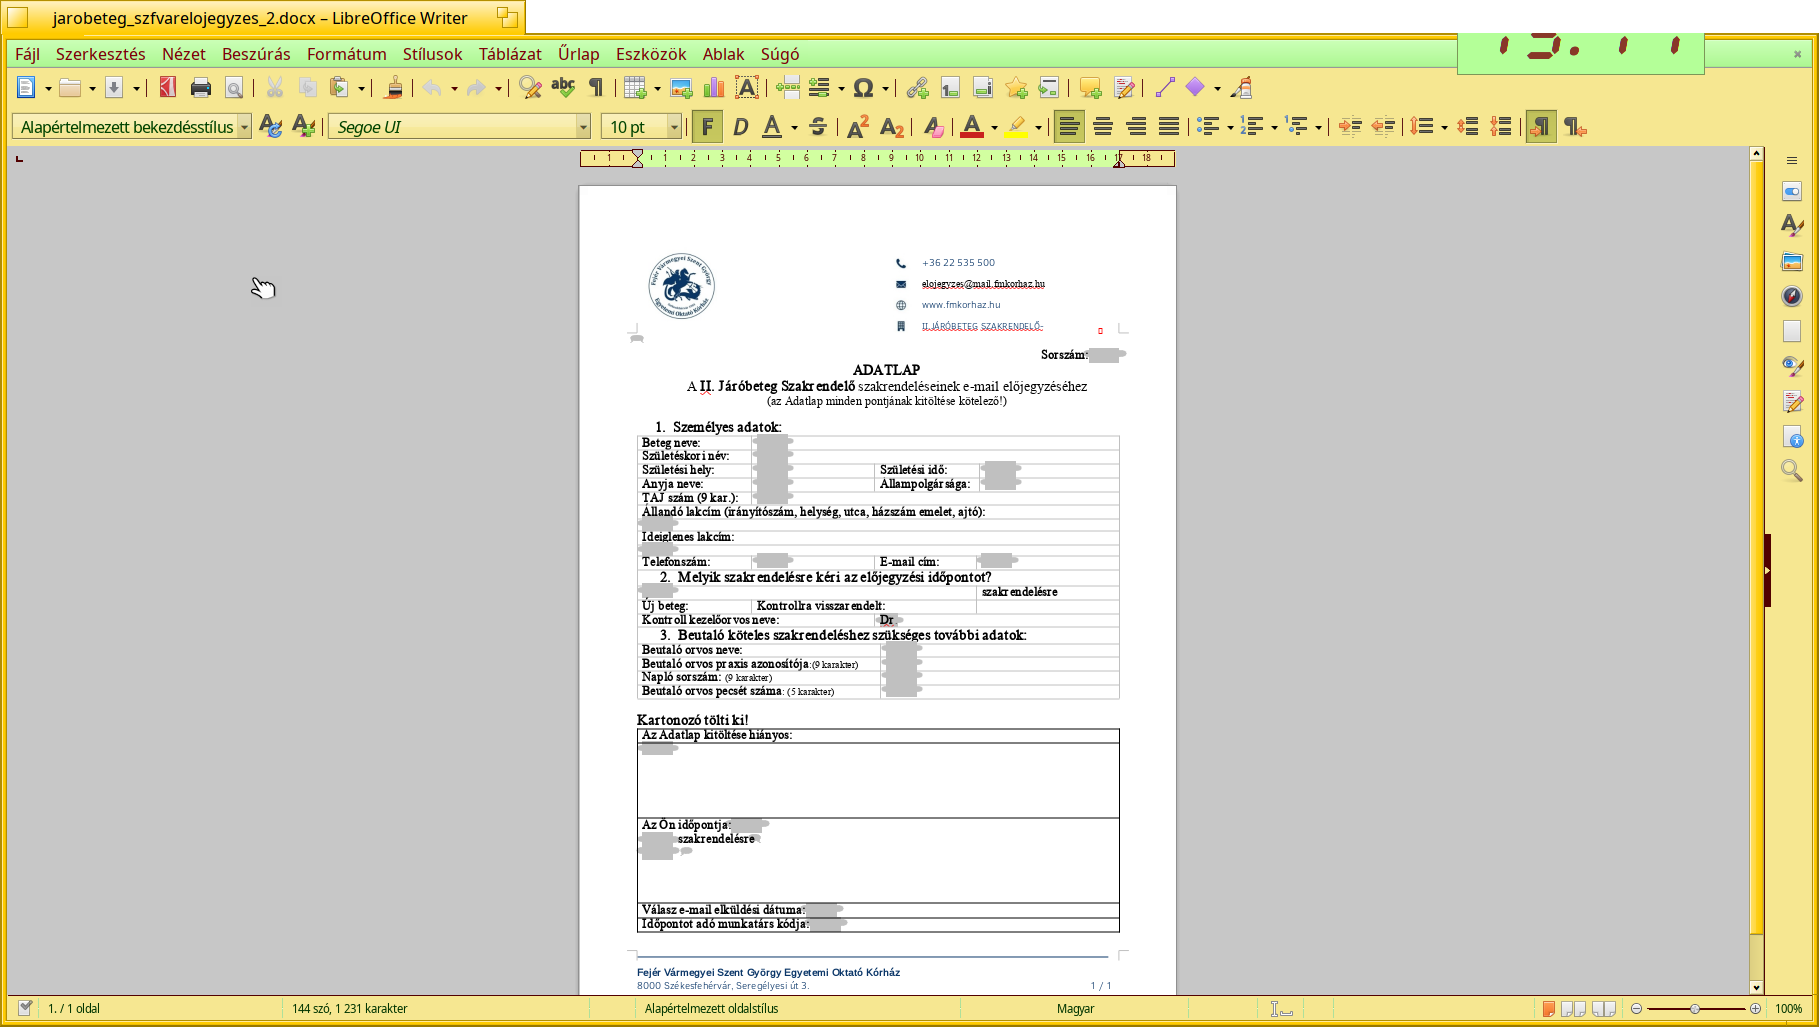Viewport: 1819px width, 1027px height.
Task: Insert chart icon in toolbar
Action: click(714, 88)
